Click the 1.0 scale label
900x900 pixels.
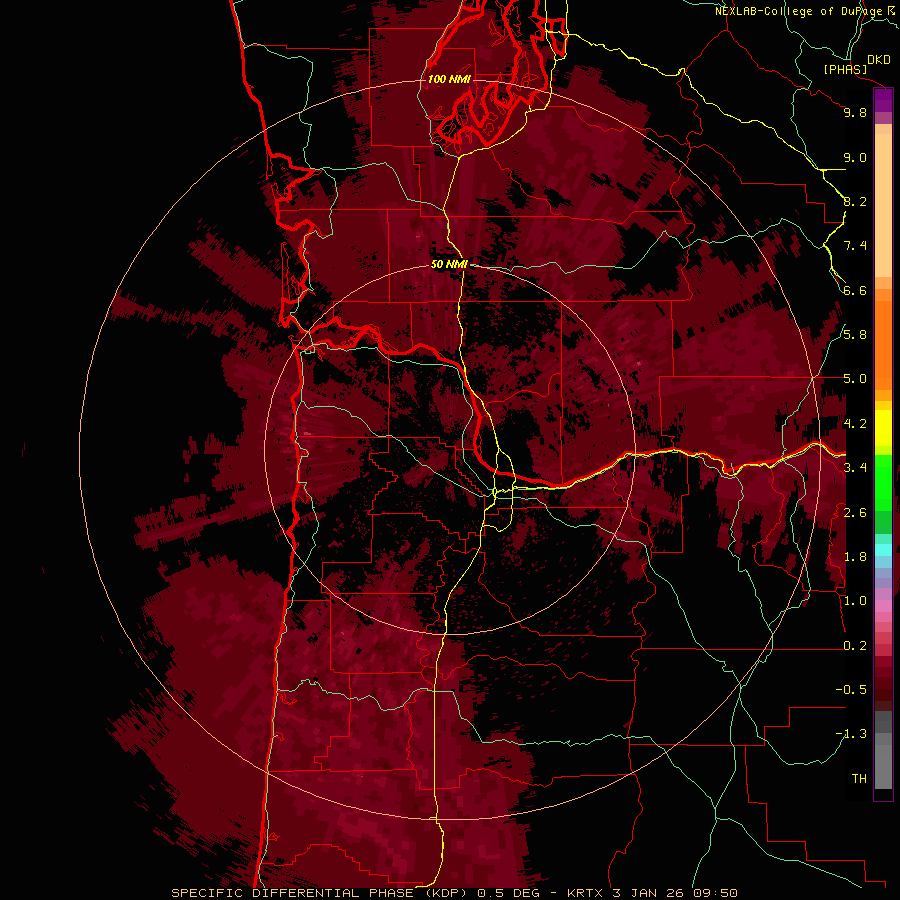tap(855, 601)
